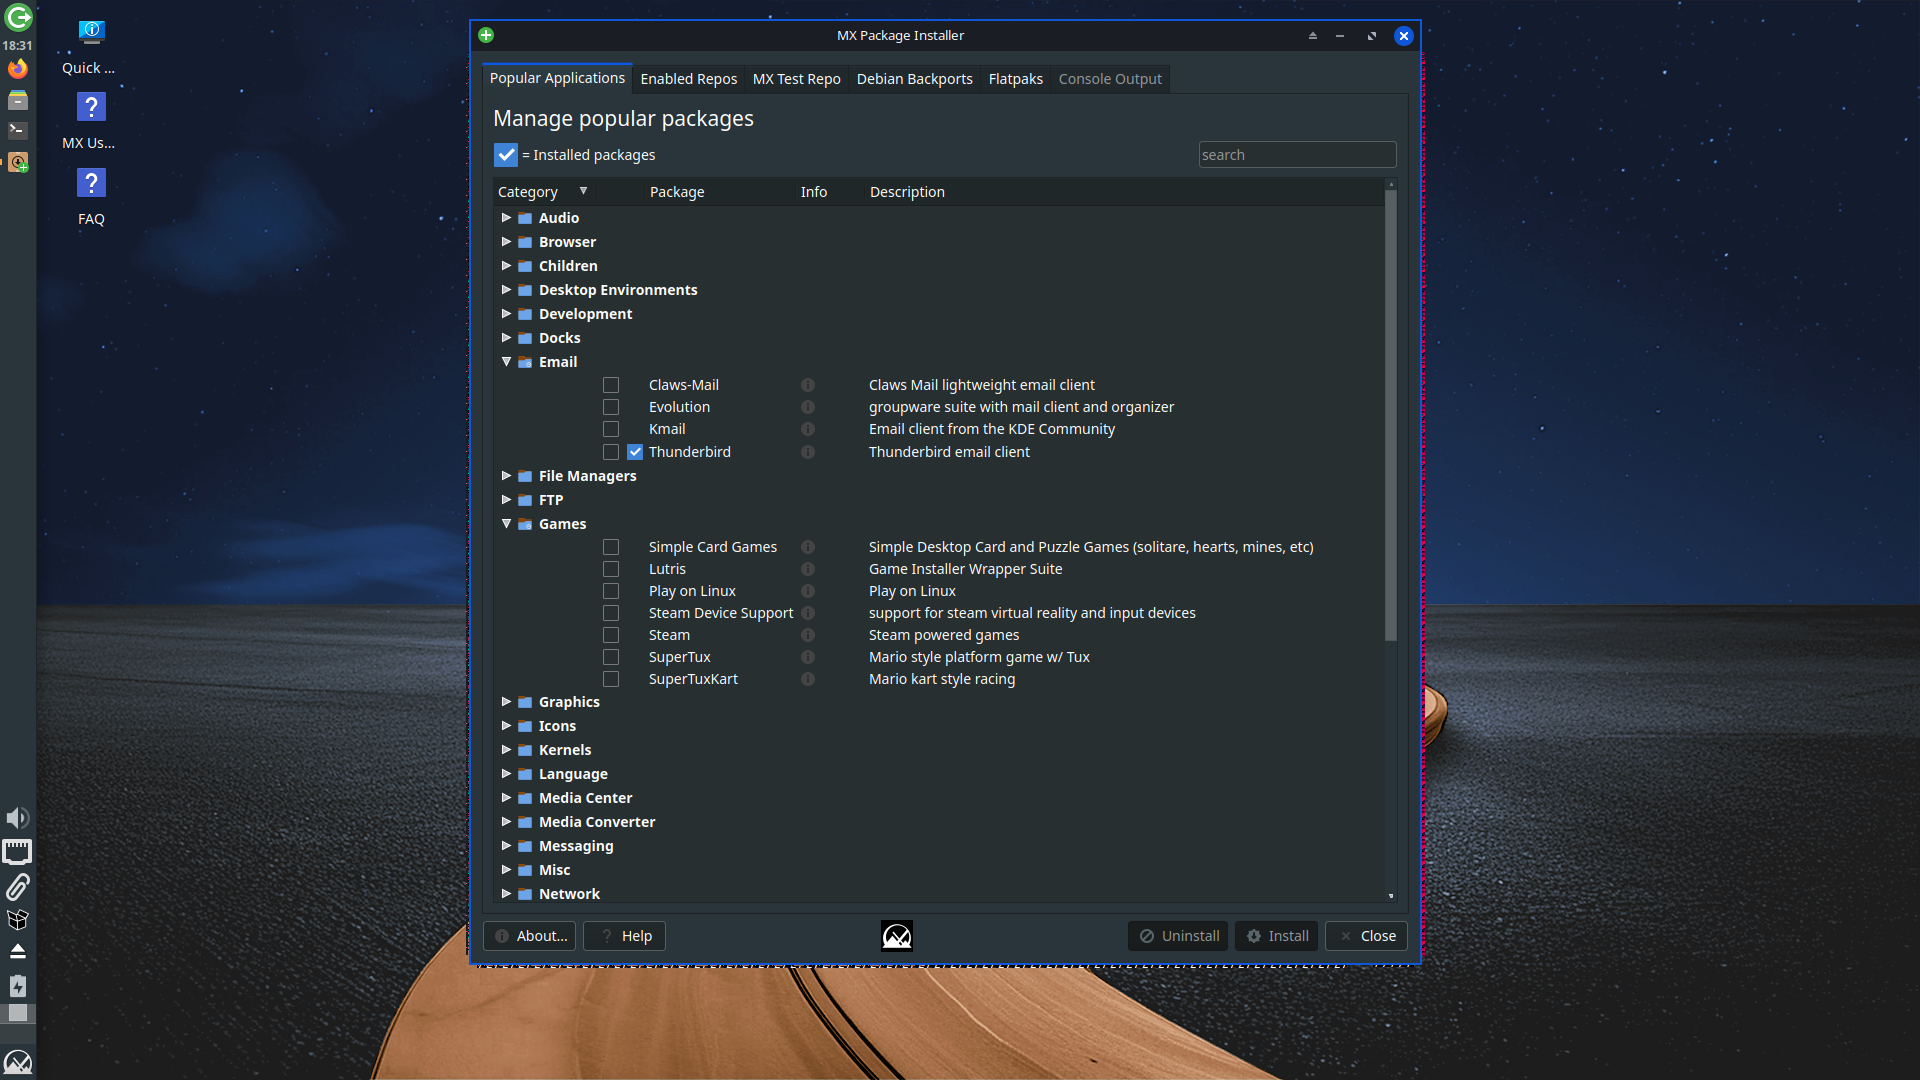This screenshot has width=1920, height=1080.
Task: View info for SuperTuxKart
Action: [808, 679]
